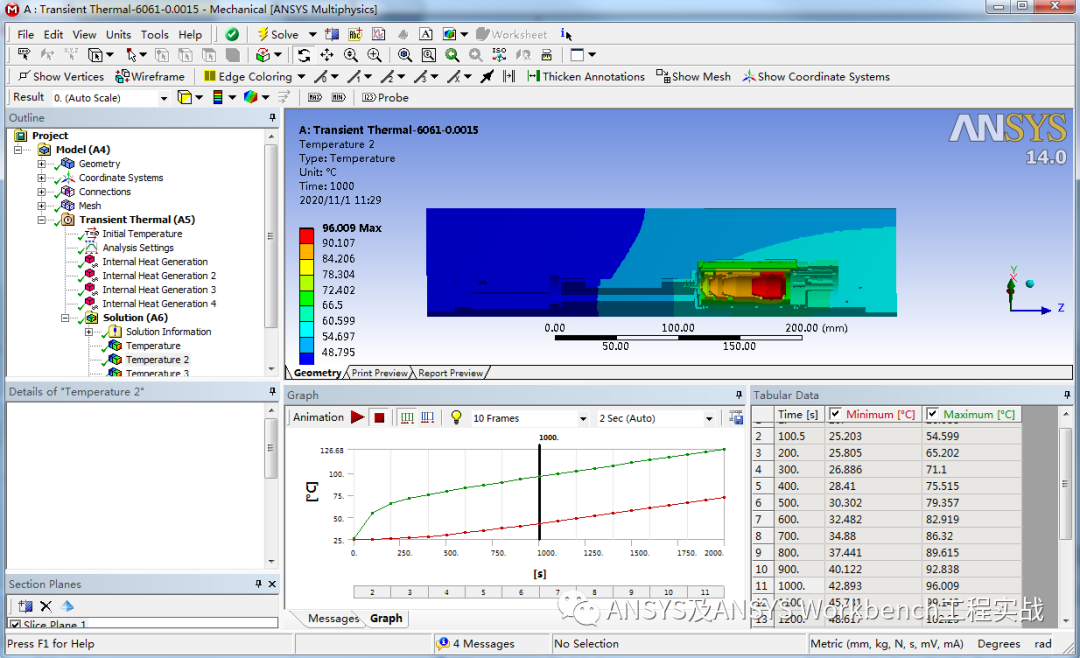Toggle Wireframe display
Screen dimensions: 1080x658
click(x=150, y=76)
